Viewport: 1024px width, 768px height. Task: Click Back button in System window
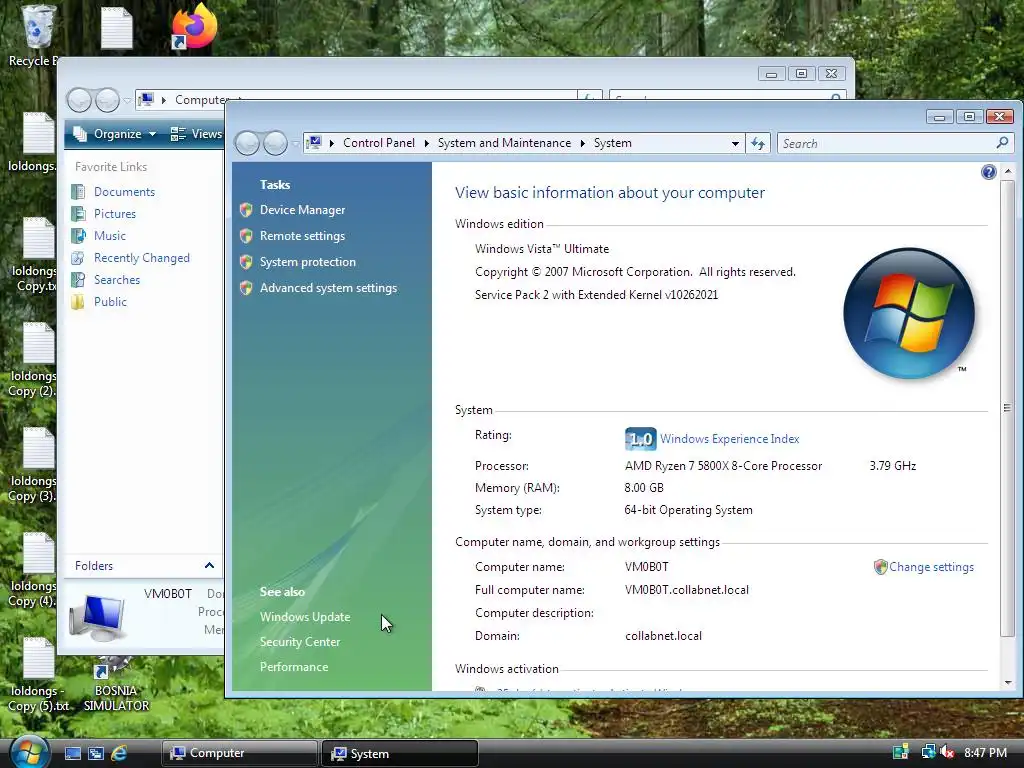[248, 143]
